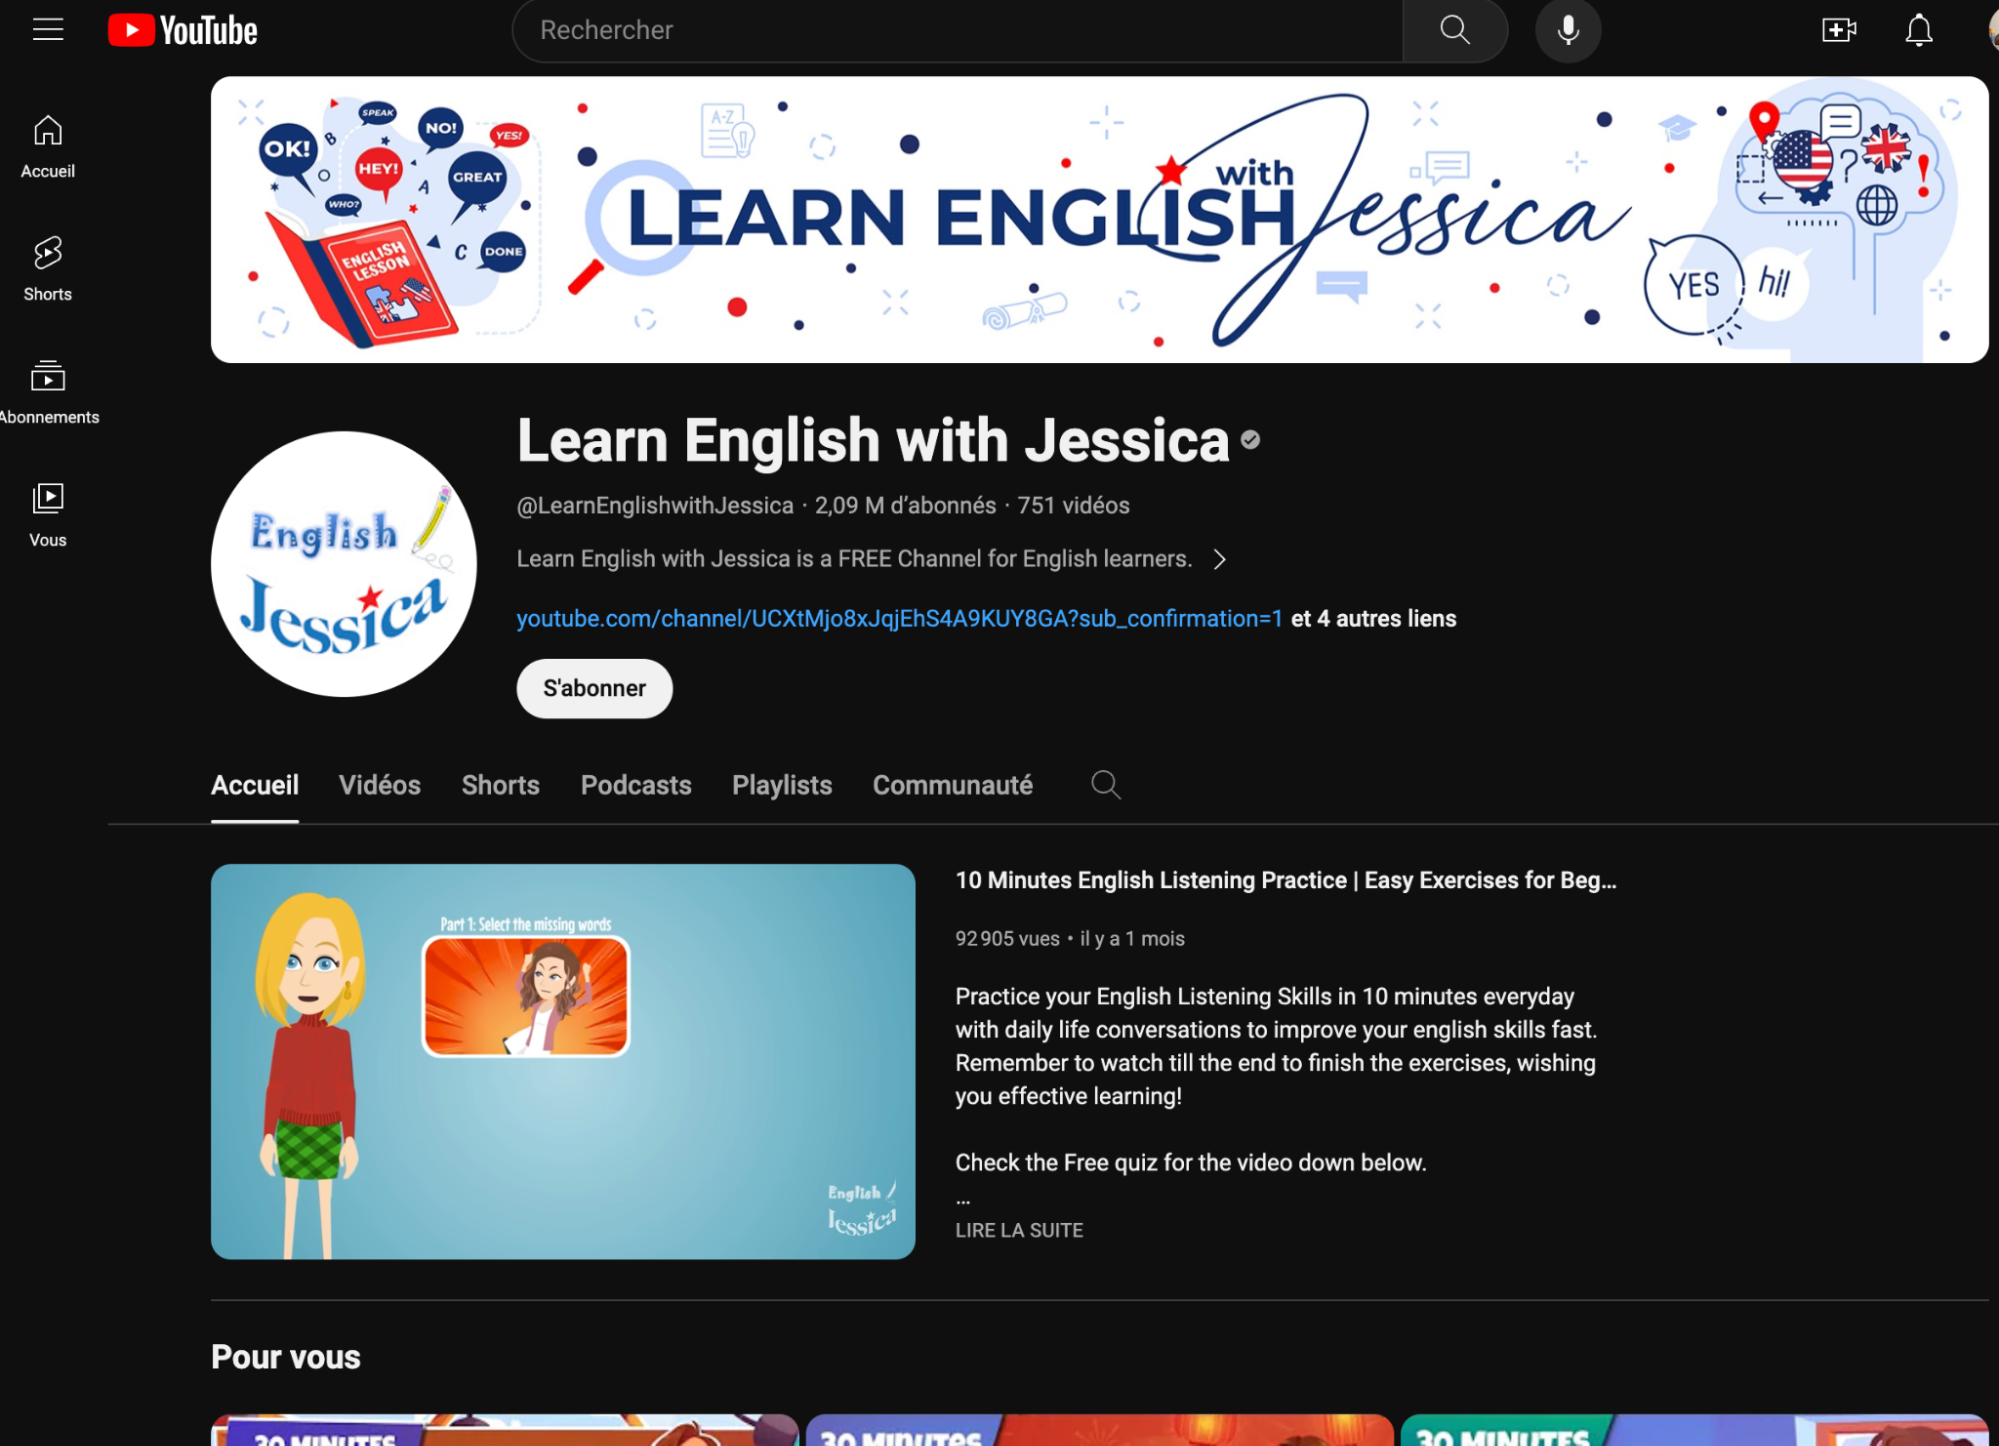Viewport: 1999px width, 1446px height.
Task: Open notifications bell
Action: [1918, 30]
